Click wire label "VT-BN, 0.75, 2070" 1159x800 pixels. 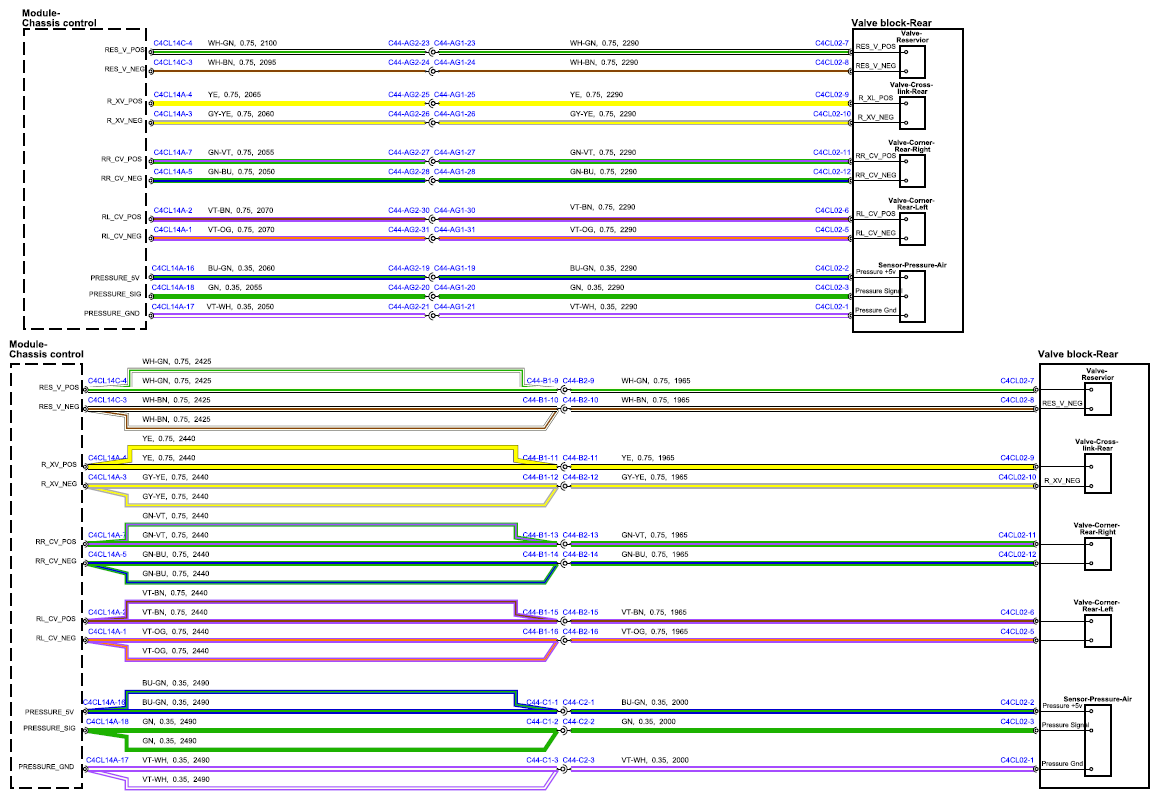pyautogui.click(x=241, y=211)
